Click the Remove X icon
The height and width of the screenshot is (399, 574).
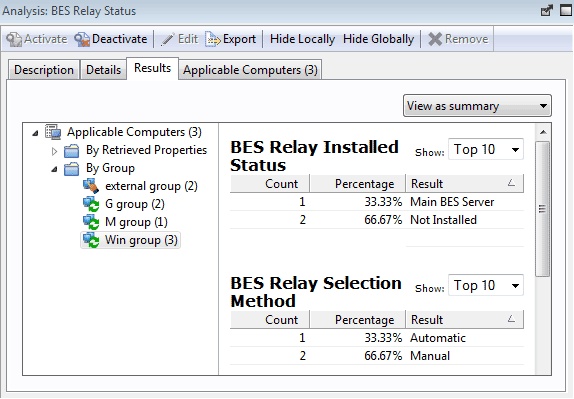(435, 39)
